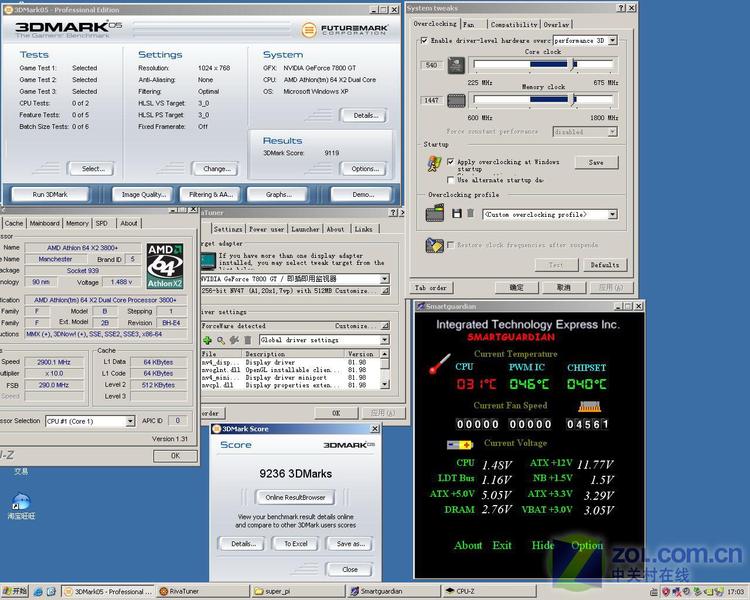
Task: Click the wrench tool icon in RivaTuner
Action: [x=234, y=340]
